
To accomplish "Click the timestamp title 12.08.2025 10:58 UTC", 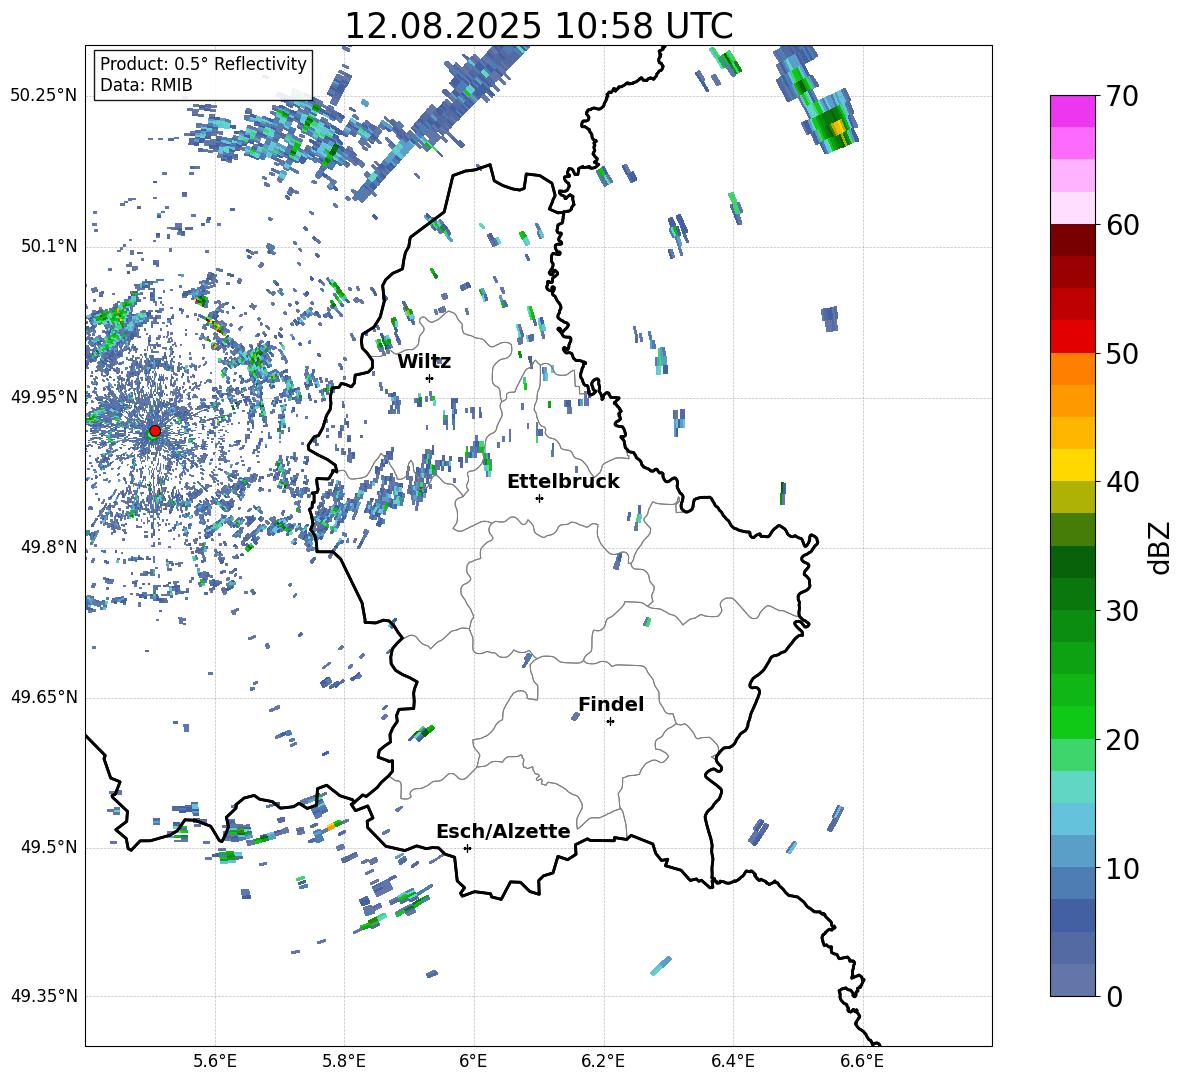I will click(x=539, y=26).
